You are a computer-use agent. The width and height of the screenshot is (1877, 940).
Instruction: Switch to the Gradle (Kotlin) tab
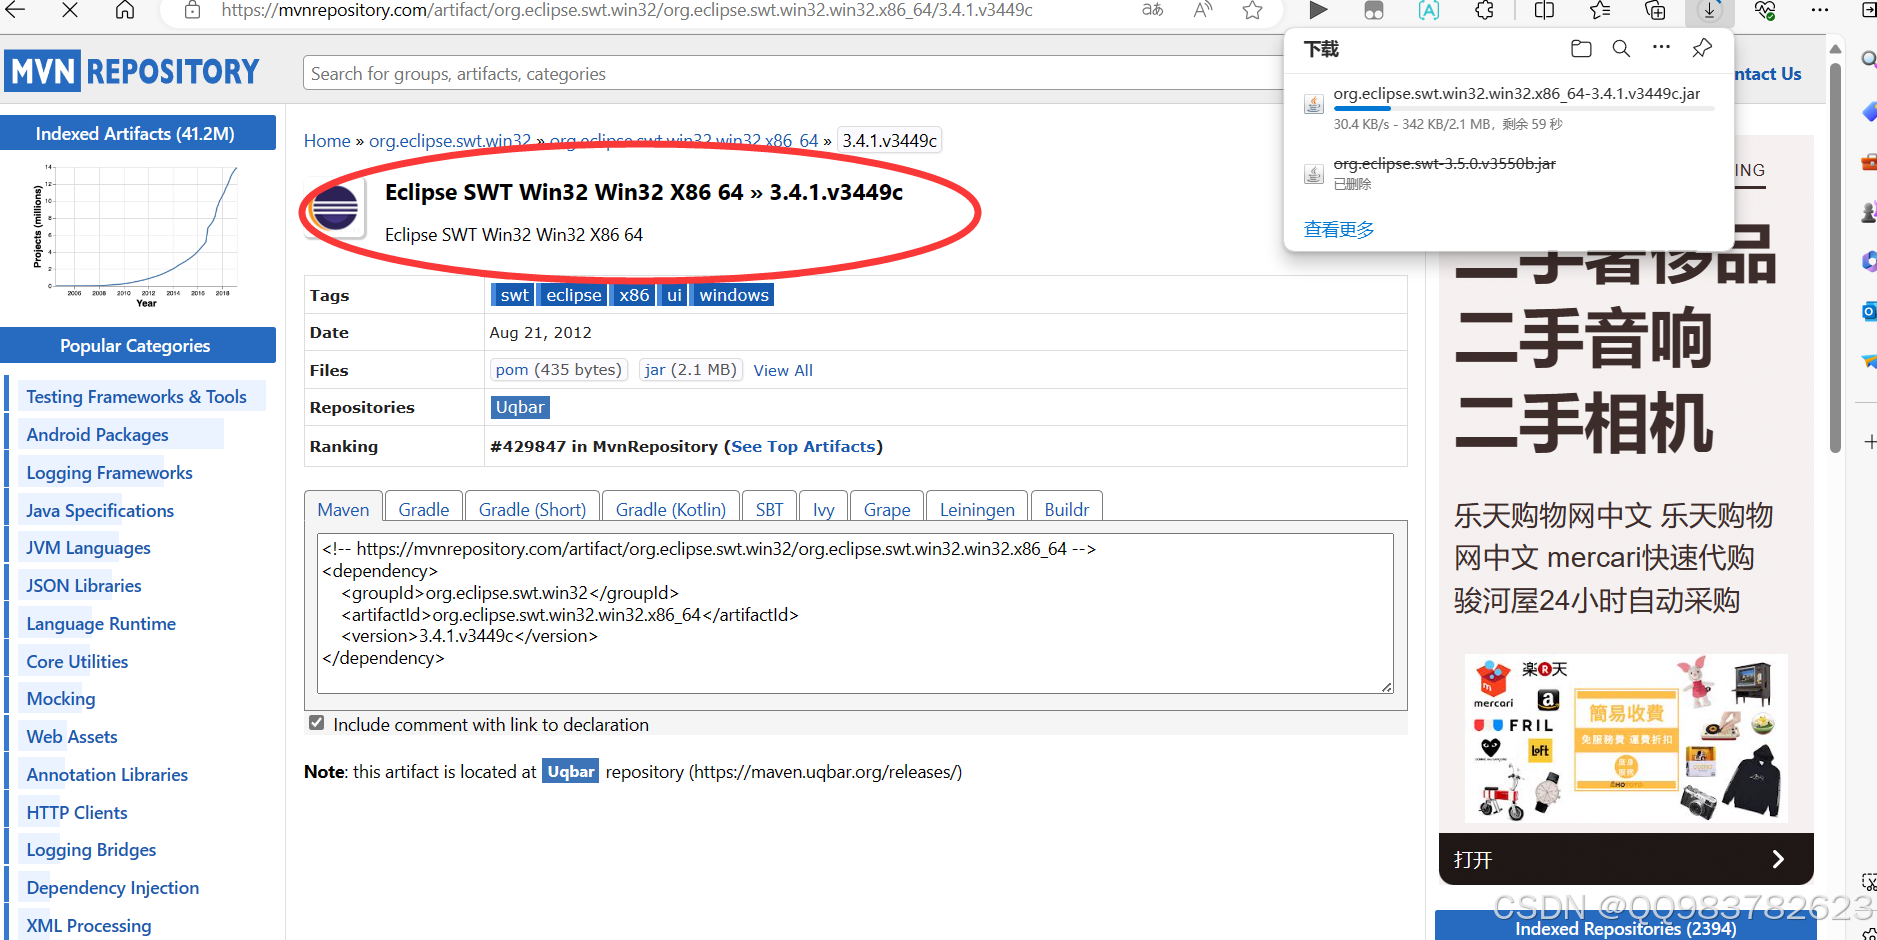pyautogui.click(x=671, y=509)
